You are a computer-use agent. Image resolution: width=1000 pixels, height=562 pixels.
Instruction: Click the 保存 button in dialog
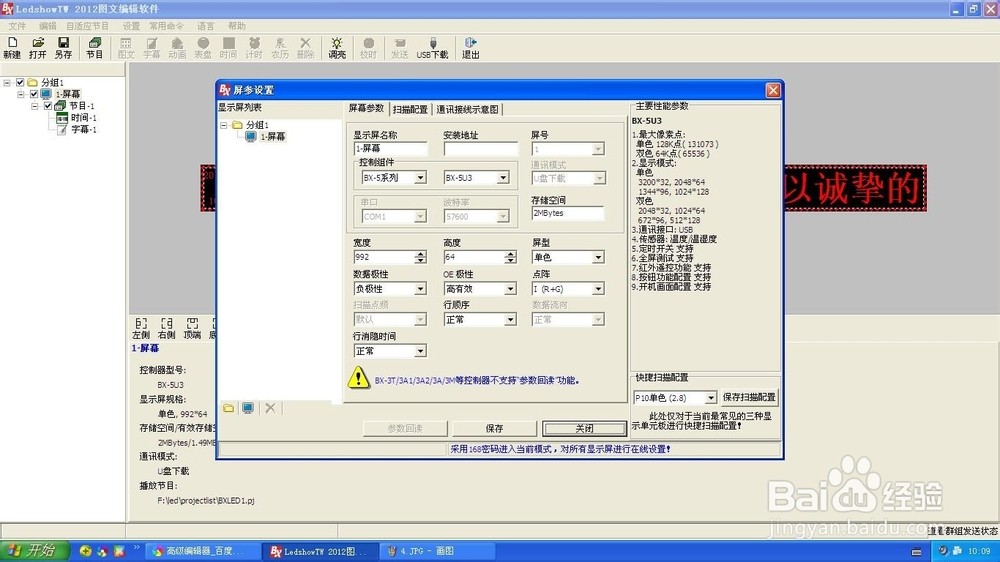494,429
